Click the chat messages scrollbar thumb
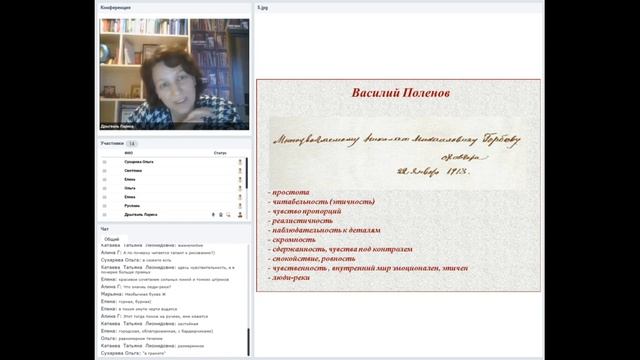 click(249, 341)
